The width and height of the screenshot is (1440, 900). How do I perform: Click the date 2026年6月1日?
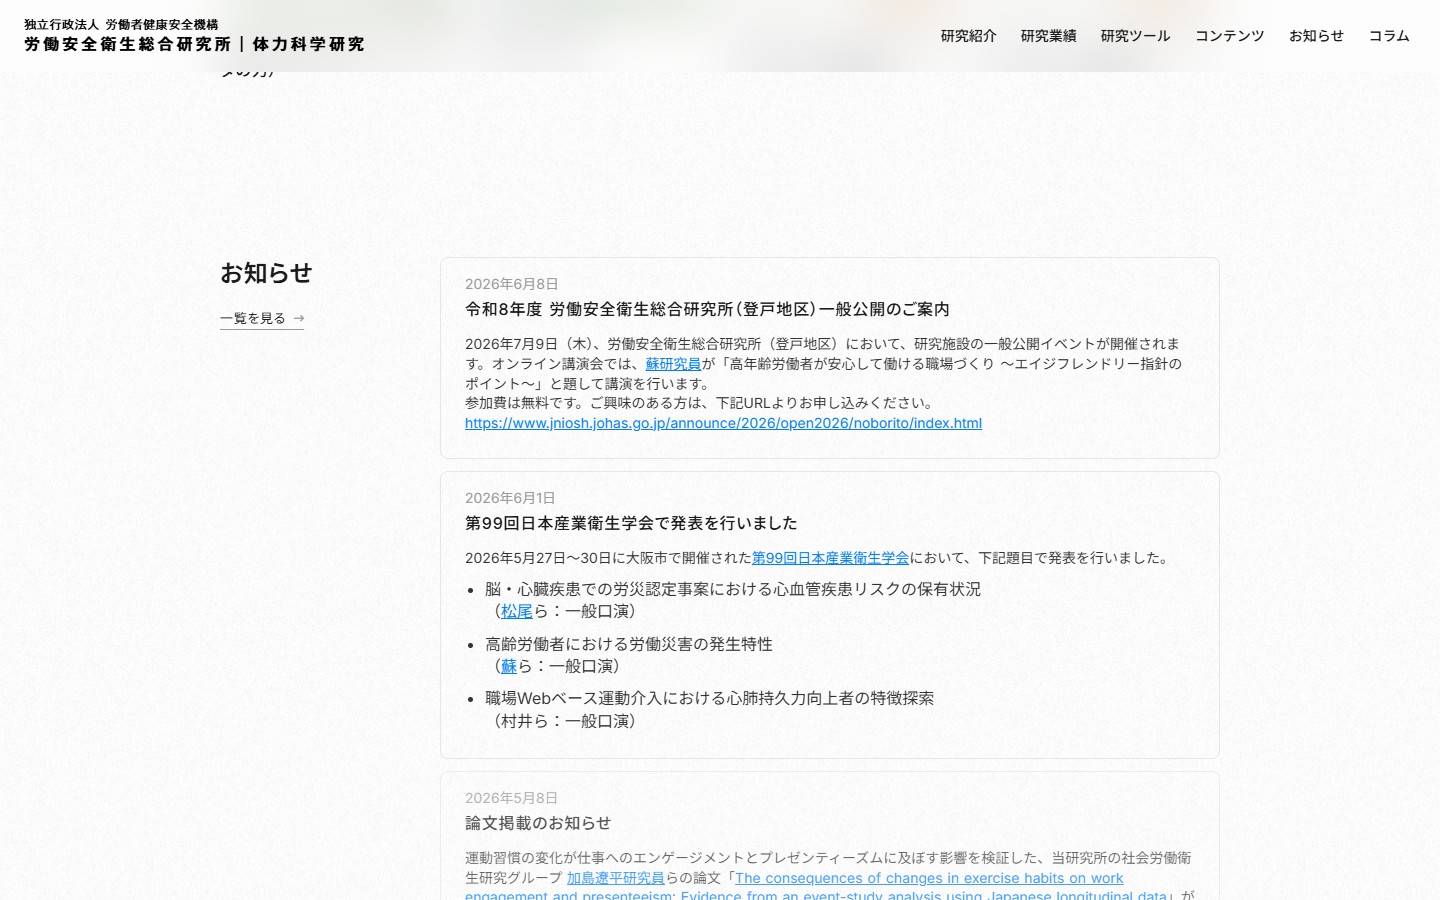(x=510, y=498)
